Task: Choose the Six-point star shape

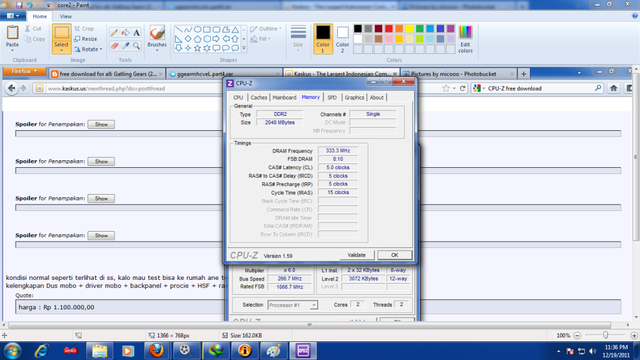Action: pyautogui.click(x=207, y=48)
